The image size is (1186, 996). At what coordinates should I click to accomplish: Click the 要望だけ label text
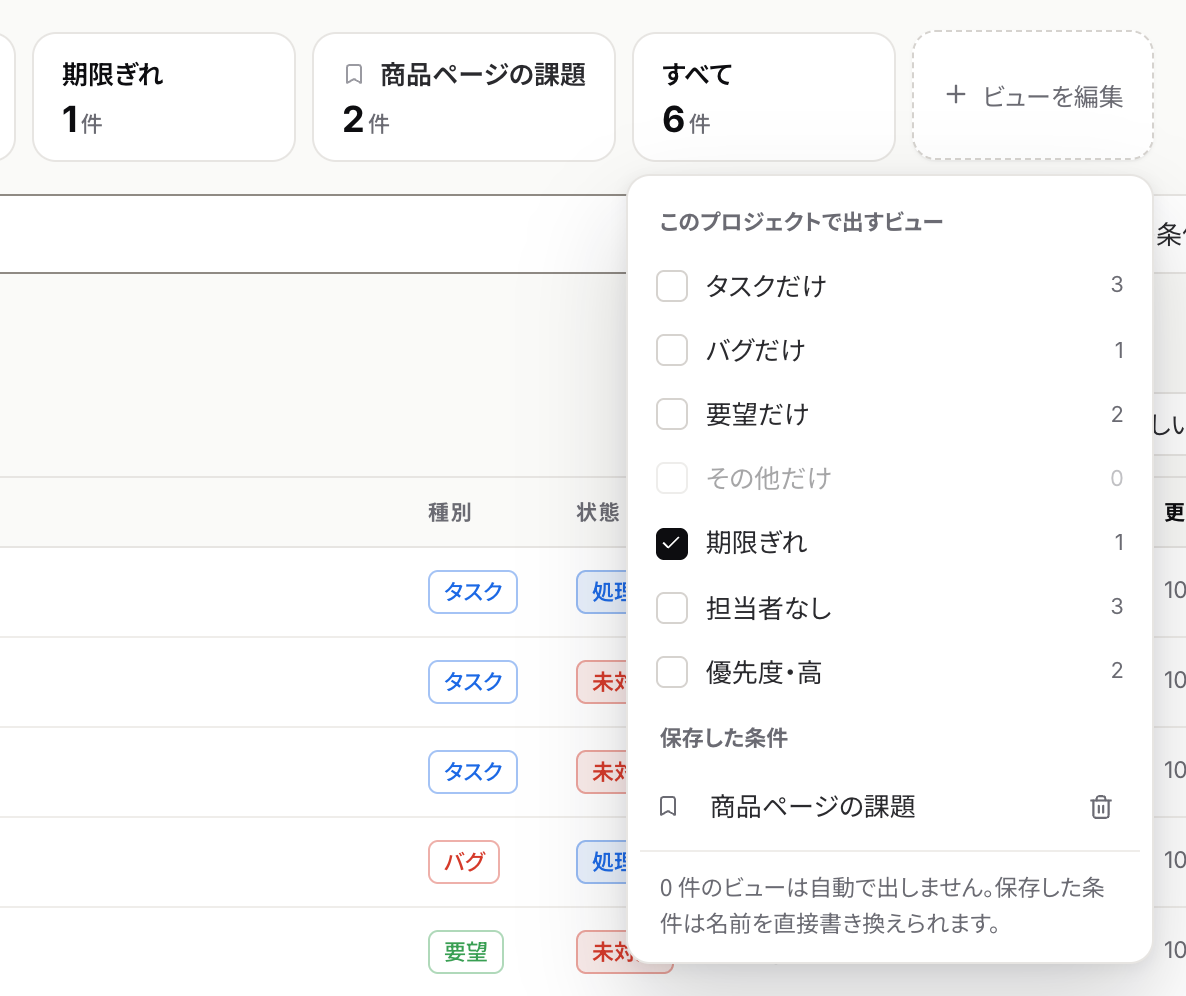pyautogui.click(x=758, y=414)
